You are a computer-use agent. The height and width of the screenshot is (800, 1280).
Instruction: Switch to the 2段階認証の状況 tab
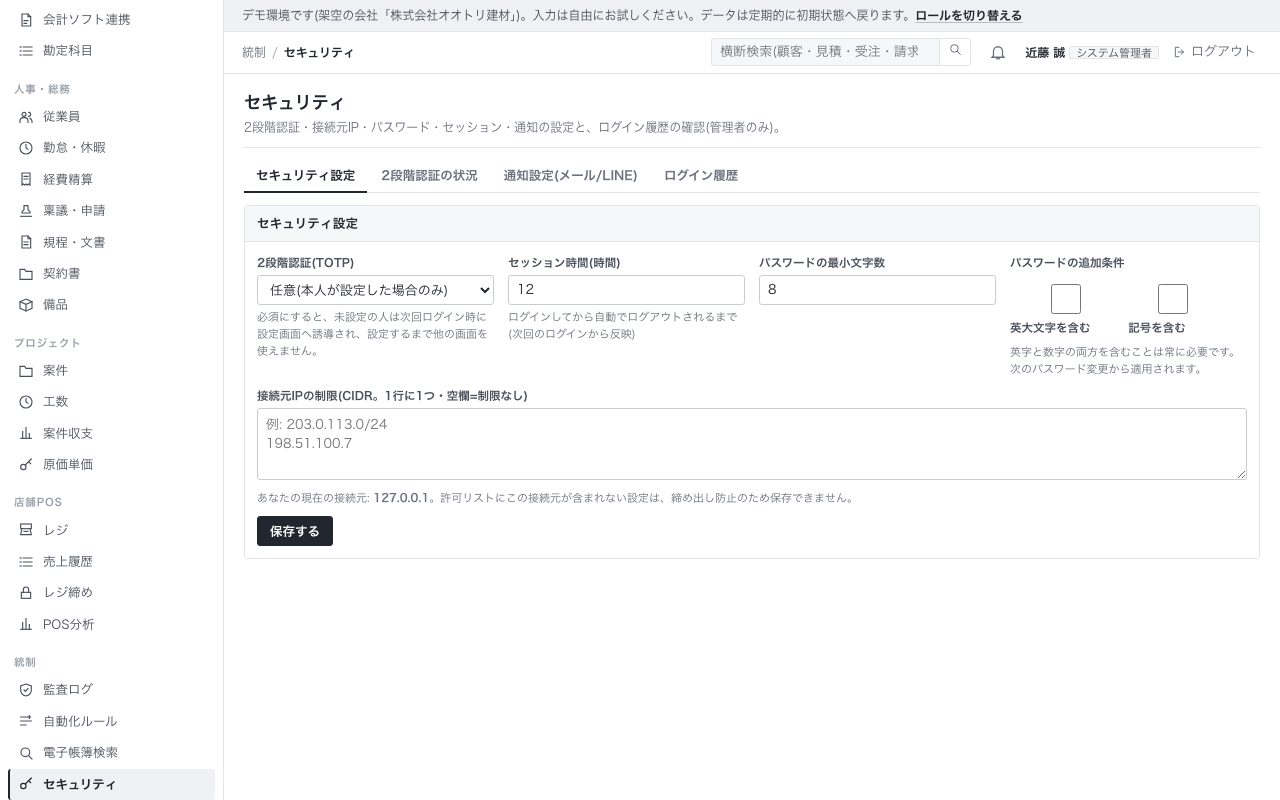tap(429, 175)
